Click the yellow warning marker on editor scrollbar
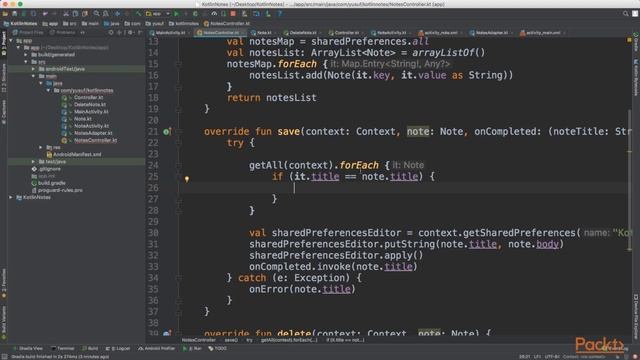Image resolution: width=640 pixels, height=360 pixels. pos(629,40)
